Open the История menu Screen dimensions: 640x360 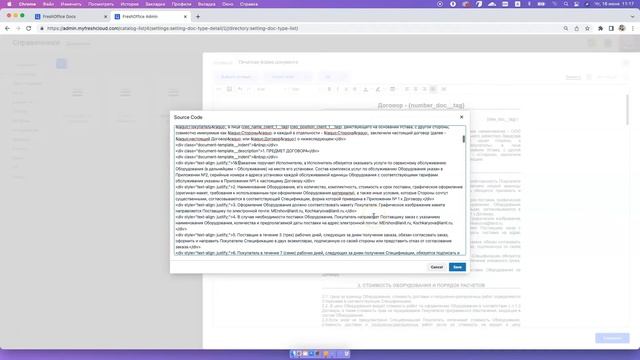pyautogui.click(x=129, y=4)
